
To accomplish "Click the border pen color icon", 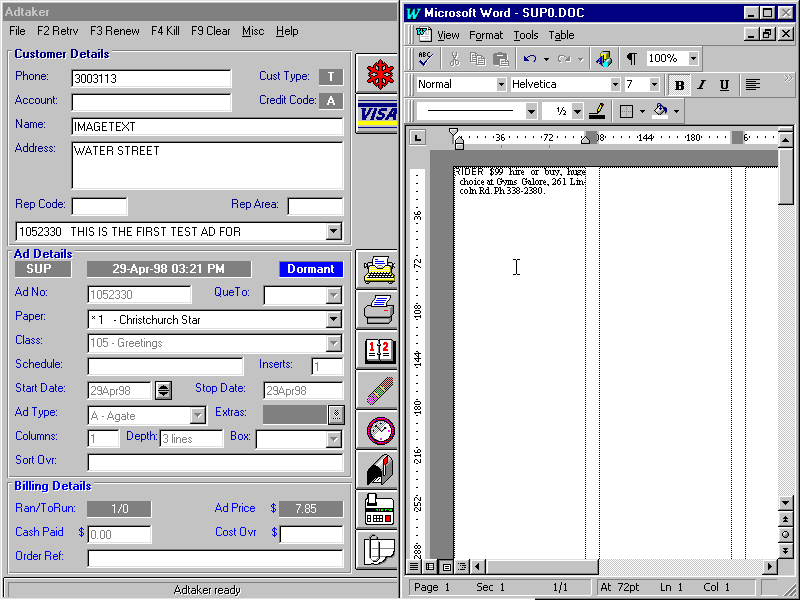I will click(x=596, y=111).
